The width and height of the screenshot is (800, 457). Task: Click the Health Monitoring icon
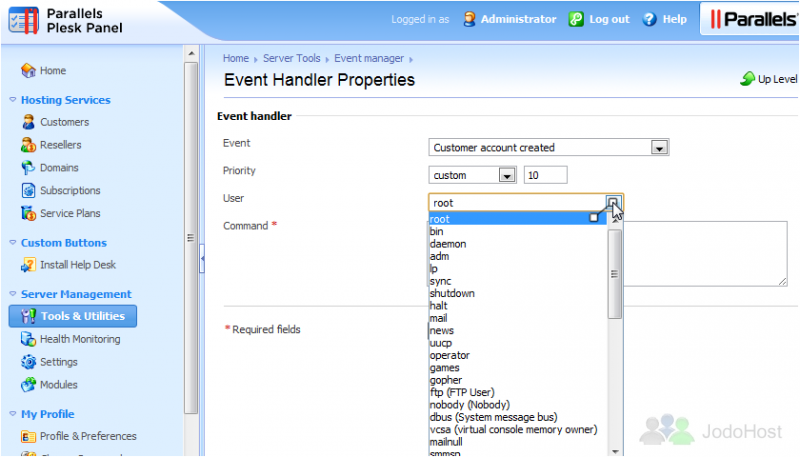pos(28,339)
